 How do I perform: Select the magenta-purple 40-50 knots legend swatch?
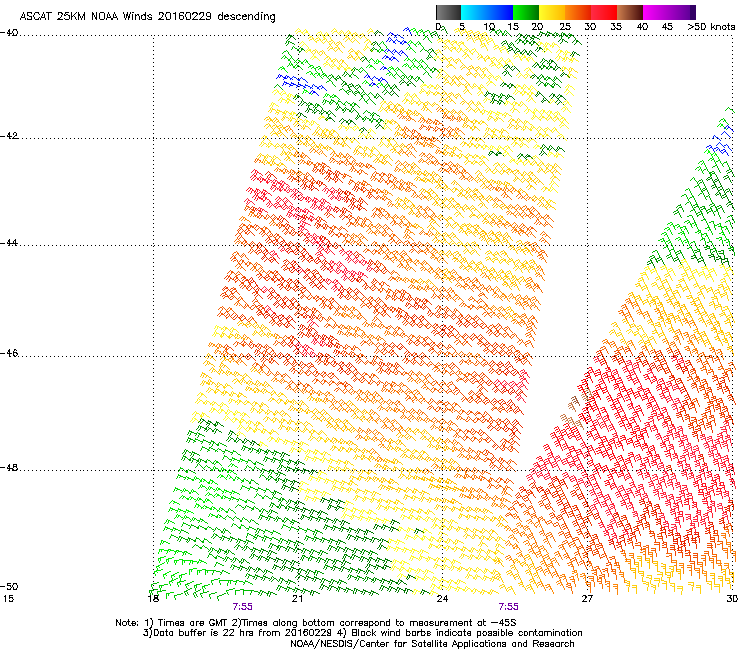click(669, 12)
